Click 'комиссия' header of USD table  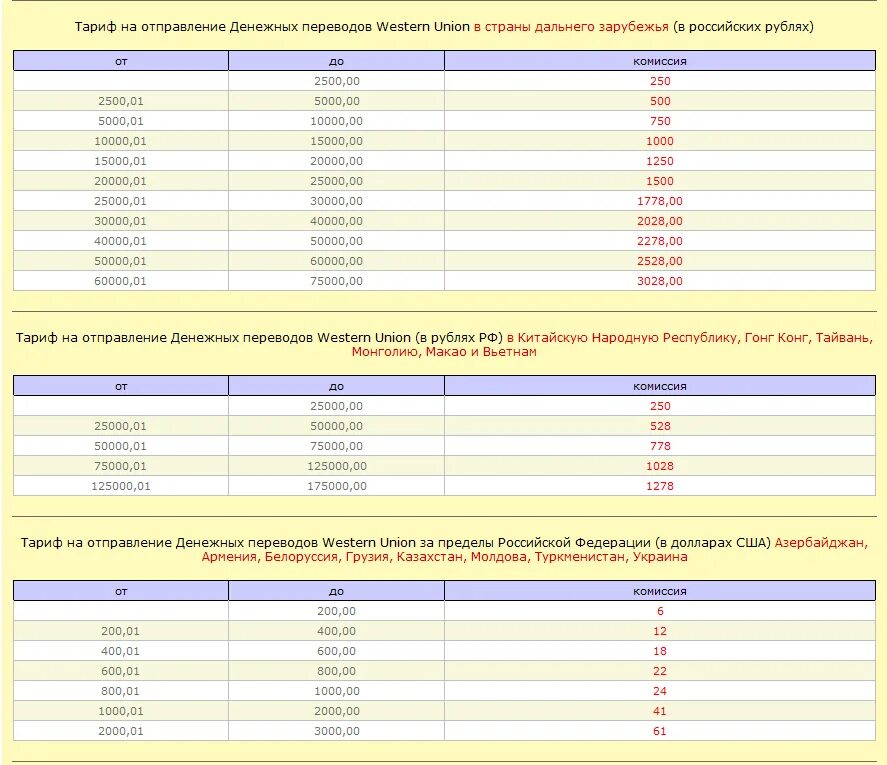click(x=660, y=591)
